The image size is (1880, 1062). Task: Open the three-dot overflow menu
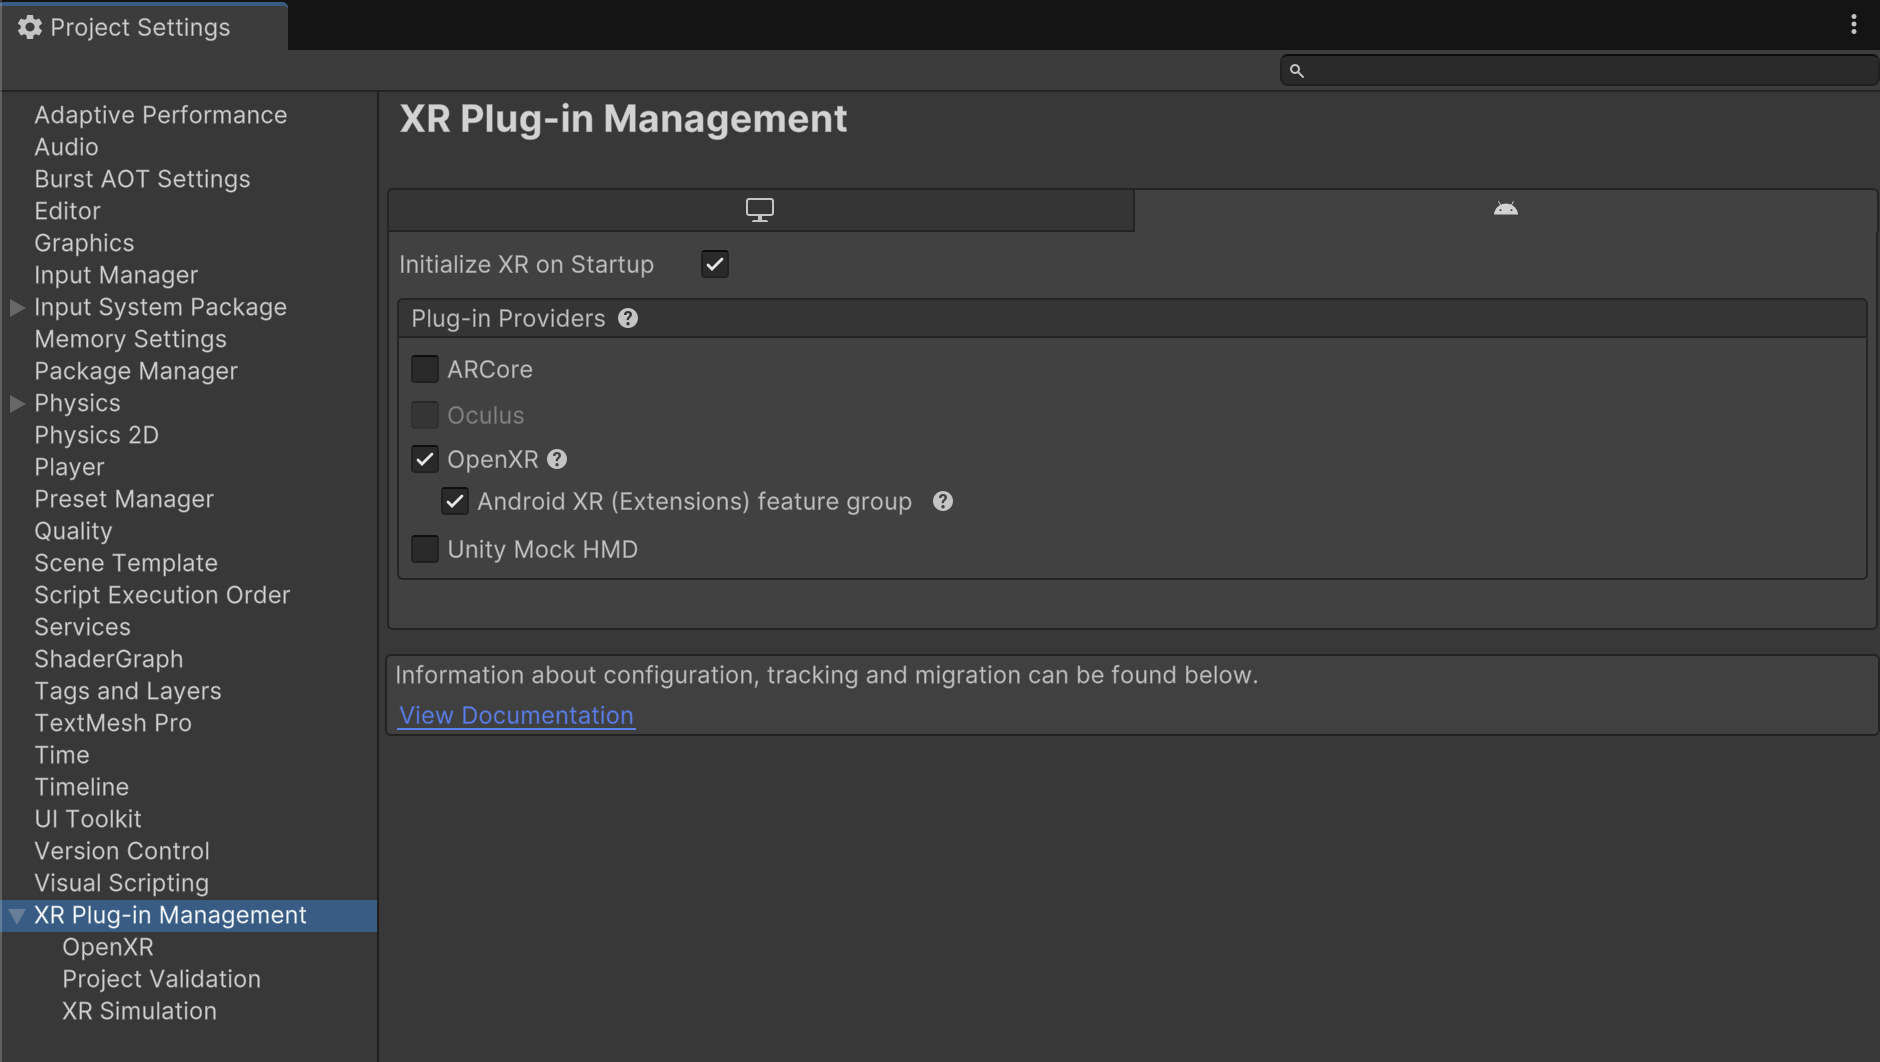[1856, 24]
